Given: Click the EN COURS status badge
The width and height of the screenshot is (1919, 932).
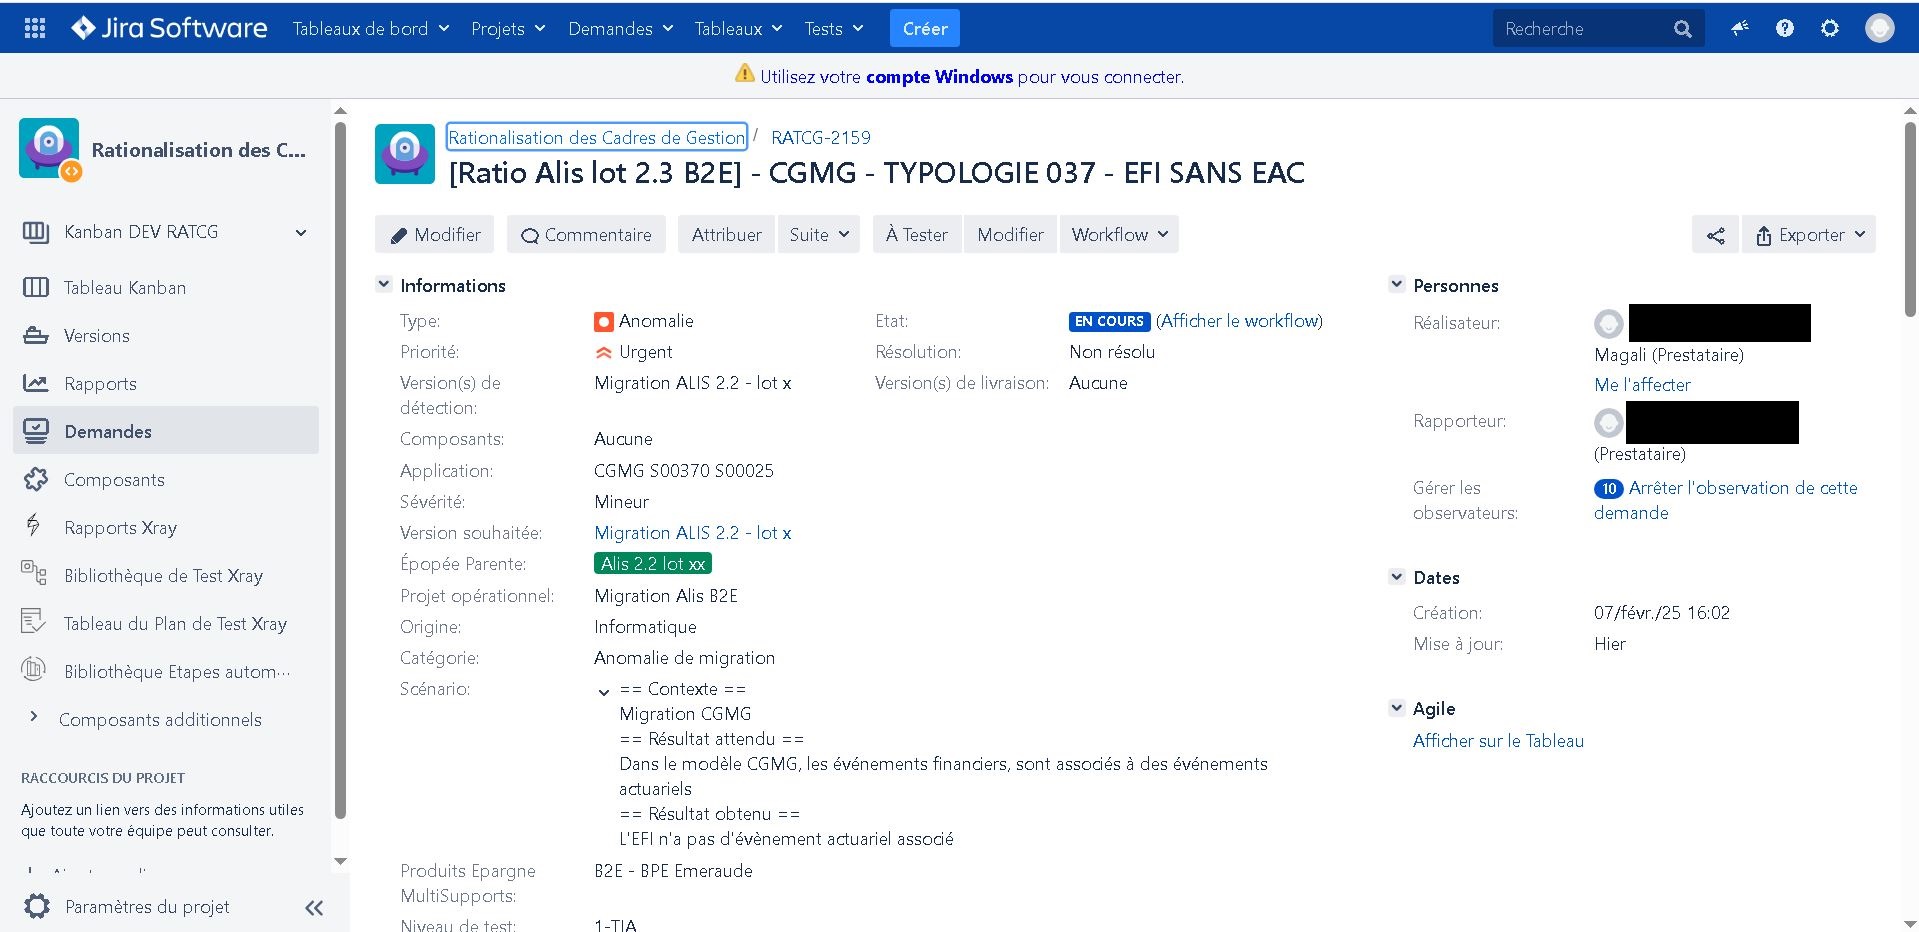Looking at the screenshot, I should [x=1109, y=321].
